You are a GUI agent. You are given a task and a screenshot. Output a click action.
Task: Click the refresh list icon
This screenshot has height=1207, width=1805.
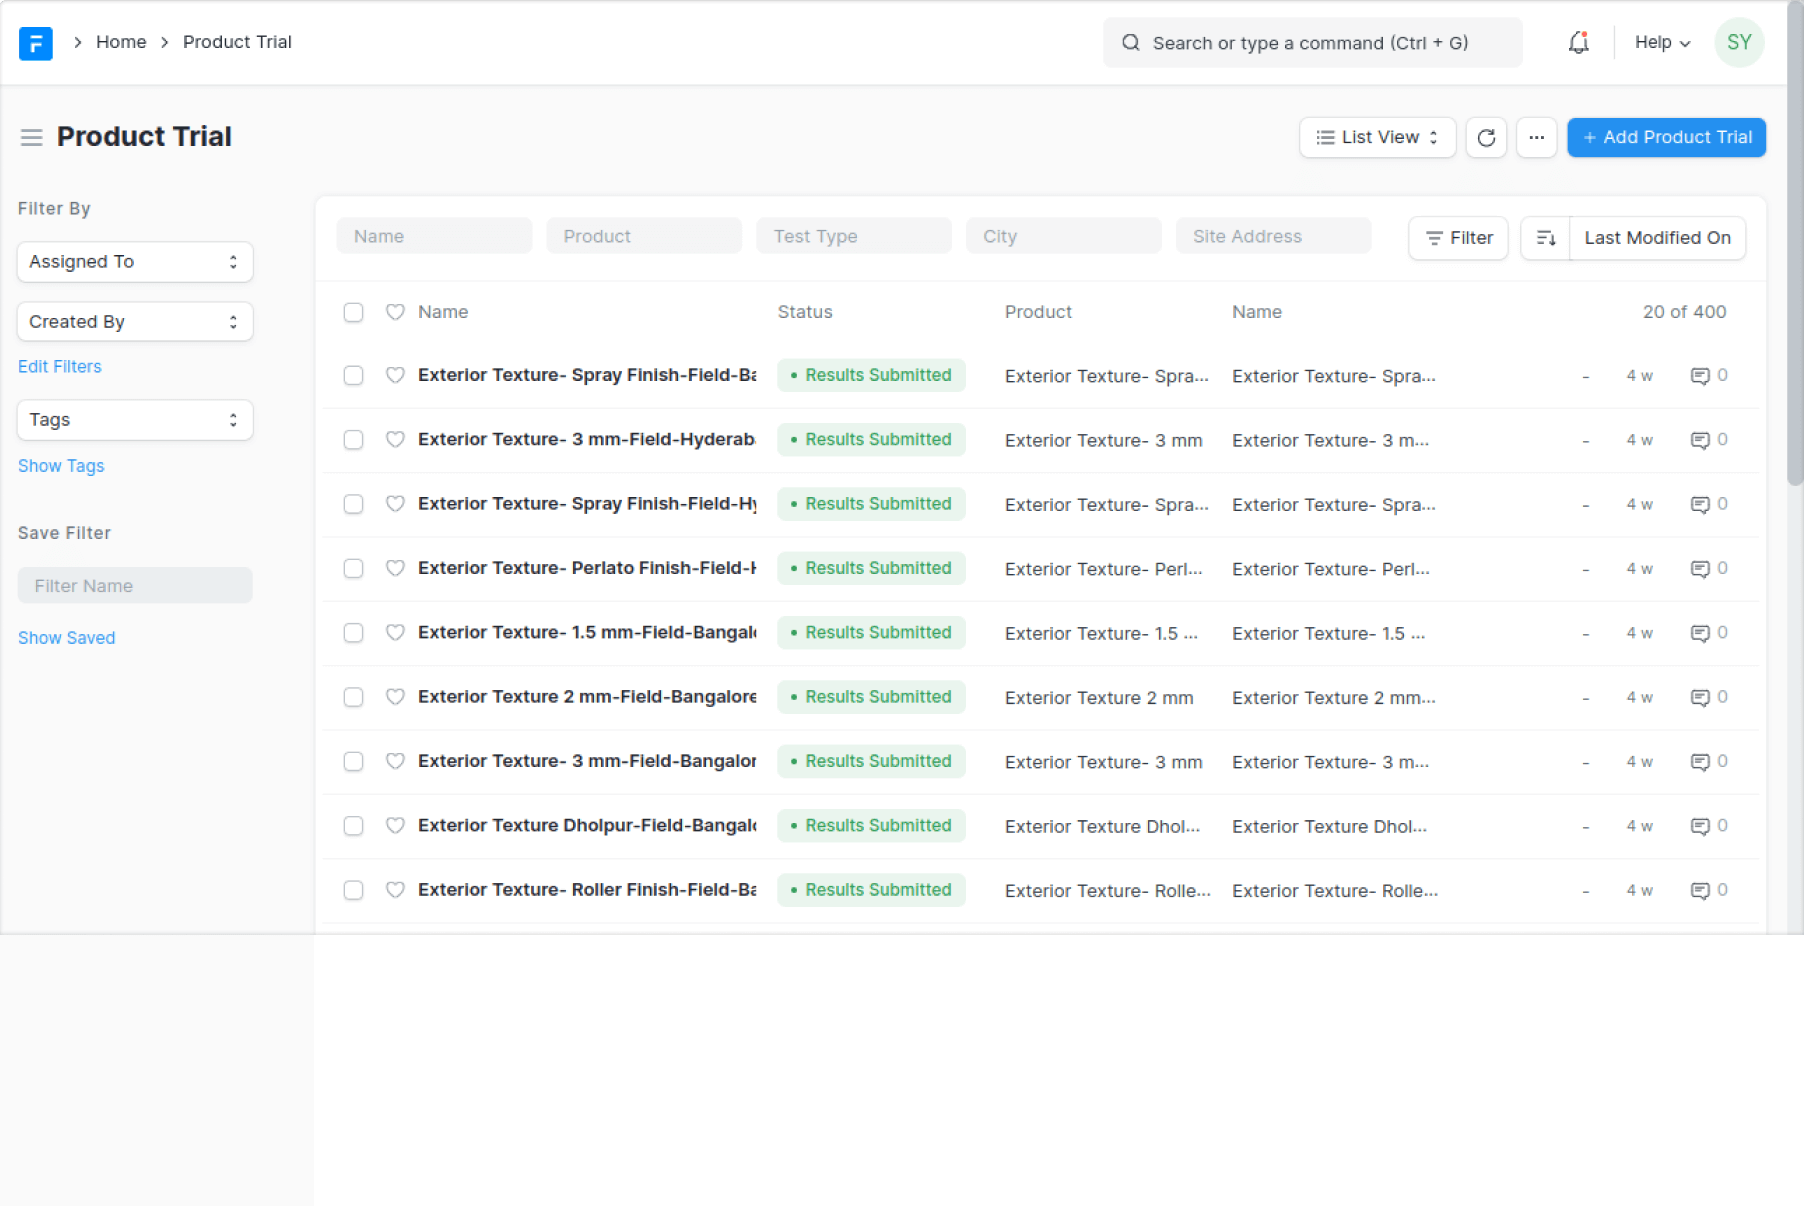[x=1486, y=138]
